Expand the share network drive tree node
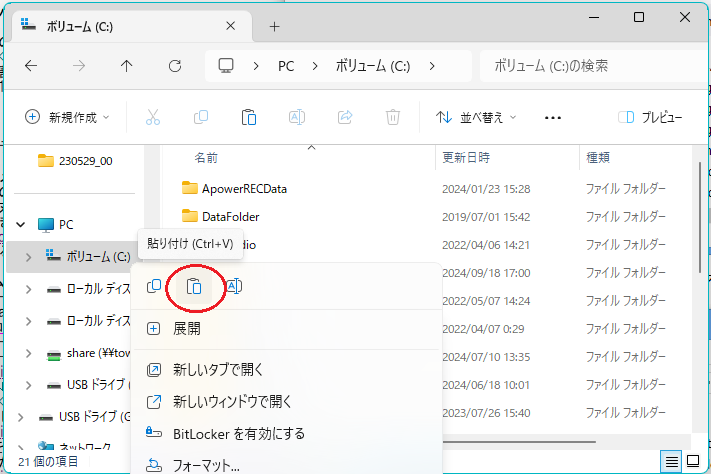This screenshot has height=474, width=711. coord(29,353)
